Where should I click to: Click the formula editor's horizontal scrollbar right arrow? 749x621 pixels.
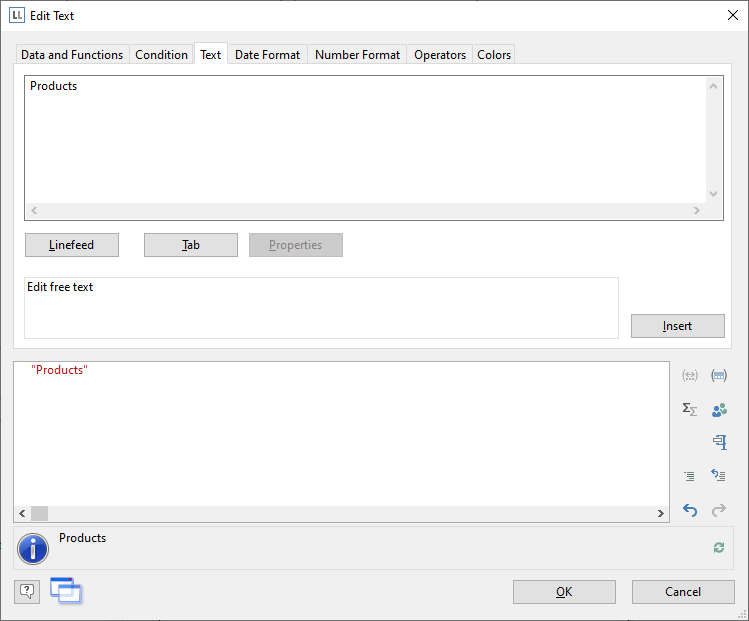tap(660, 513)
